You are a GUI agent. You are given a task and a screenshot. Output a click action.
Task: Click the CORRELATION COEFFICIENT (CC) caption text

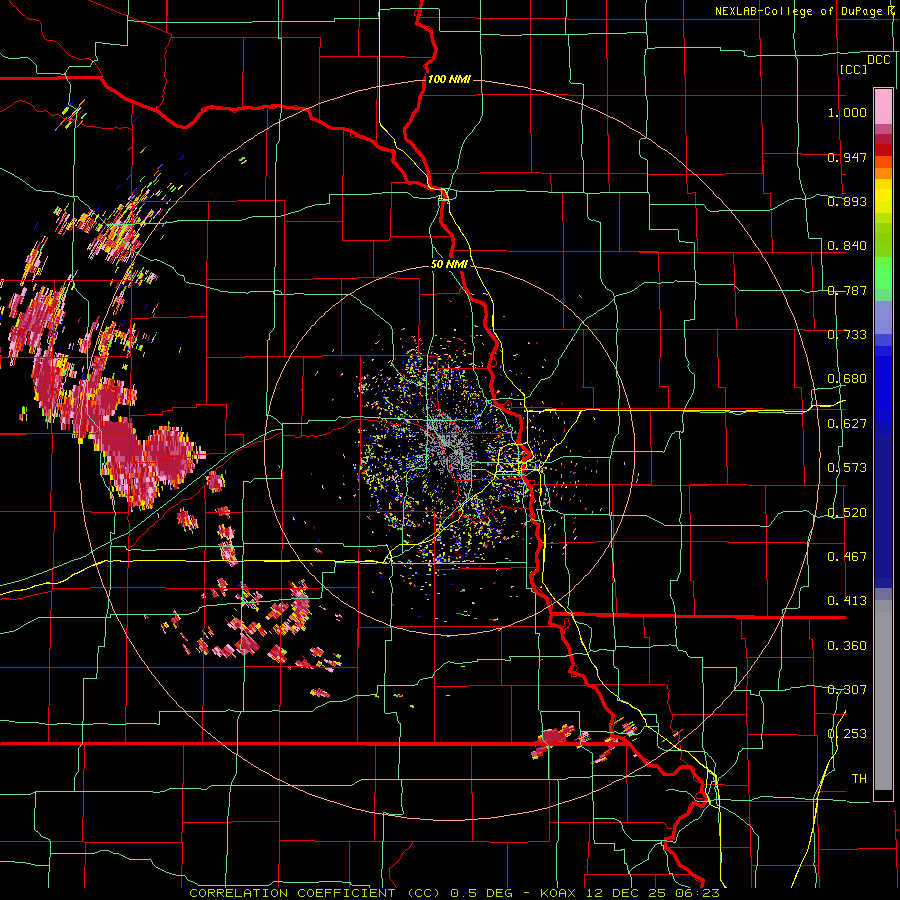pyautogui.click(x=315, y=893)
